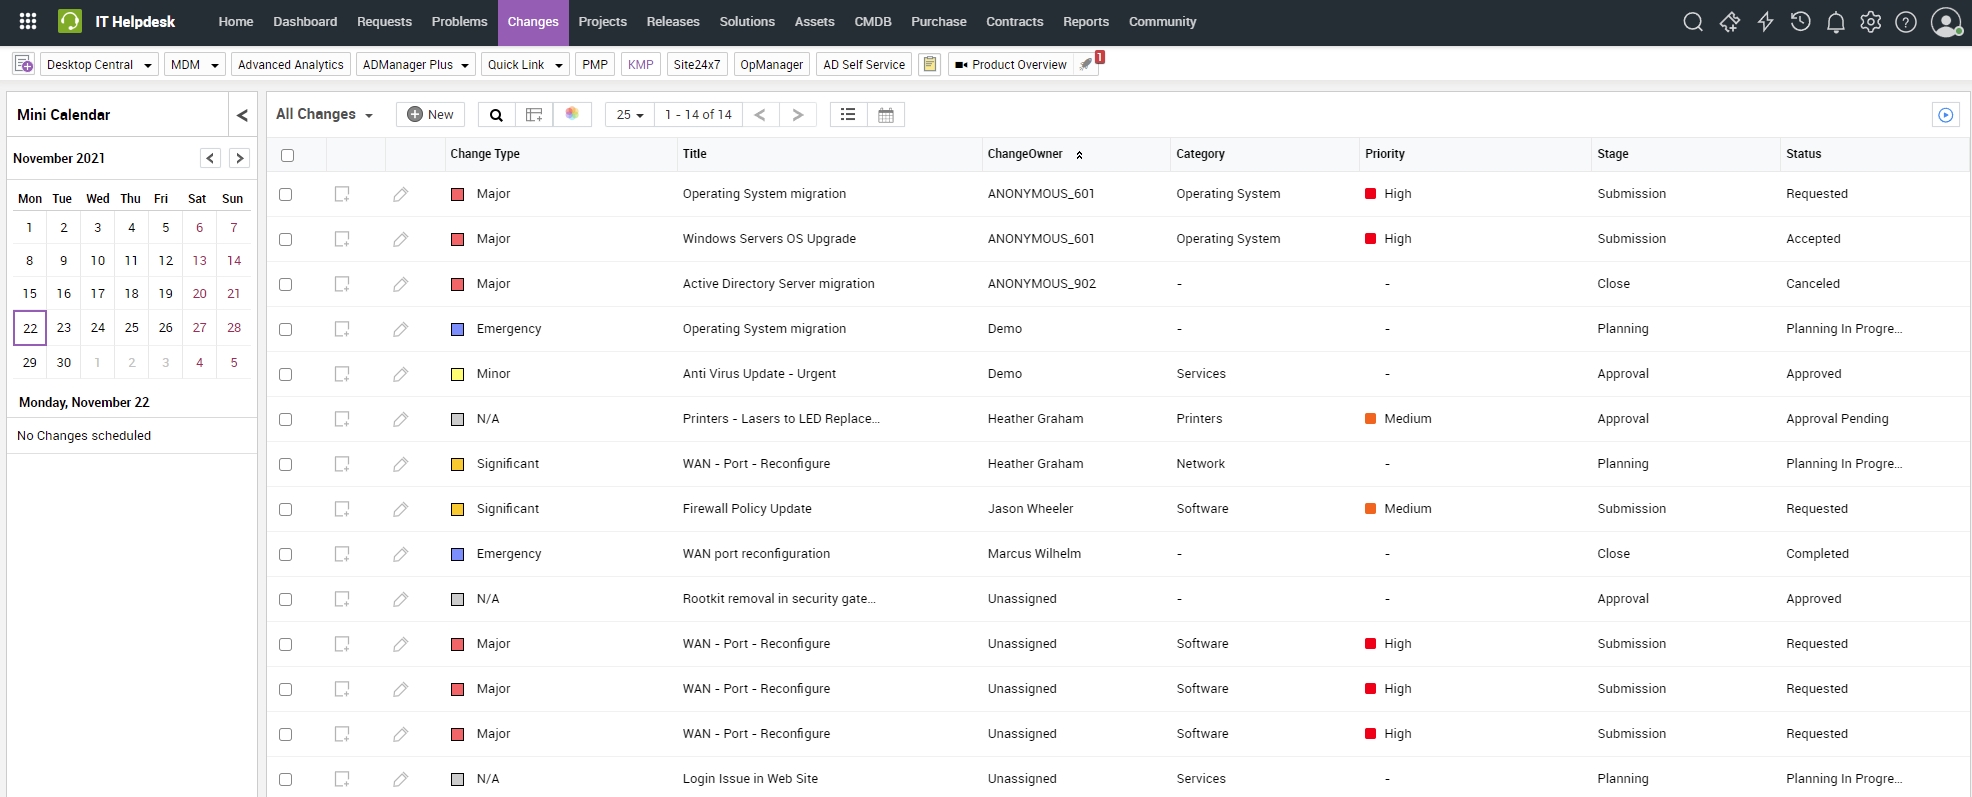Open the Problems tab
This screenshot has width=1972, height=797.
[x=459, y=22]
